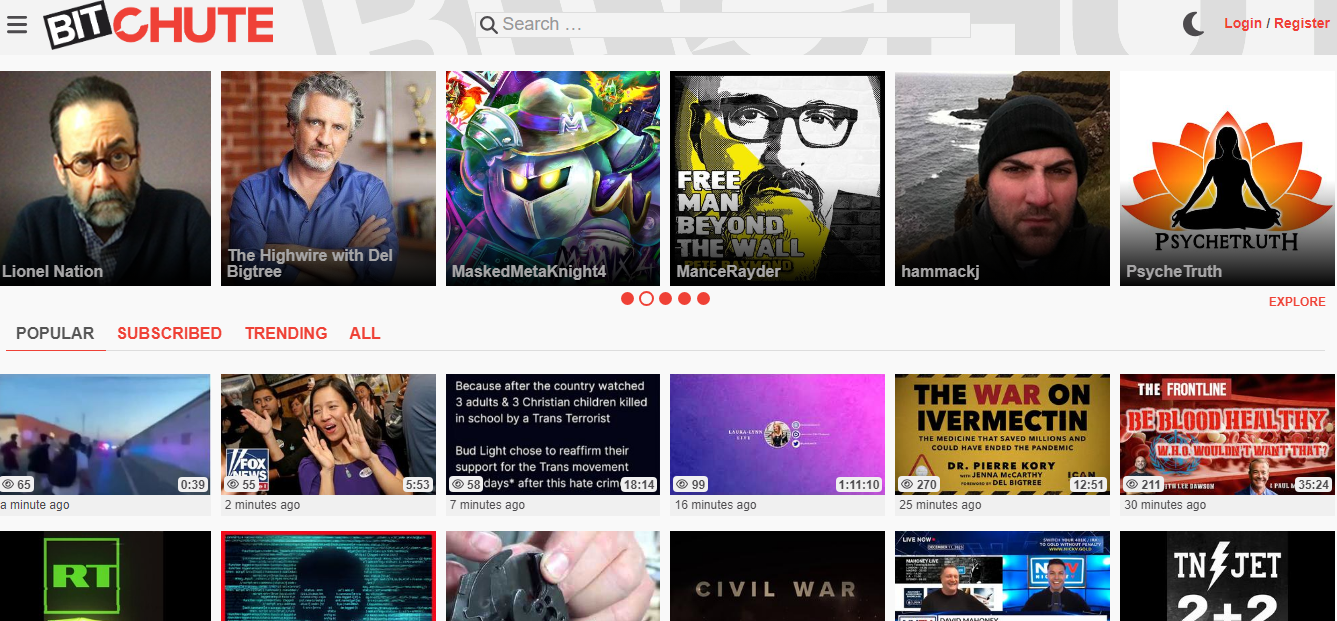The image size is (1337, 621).
Task: Switch to the SUBSCRIBED tab
Action: tap(169, 334)
